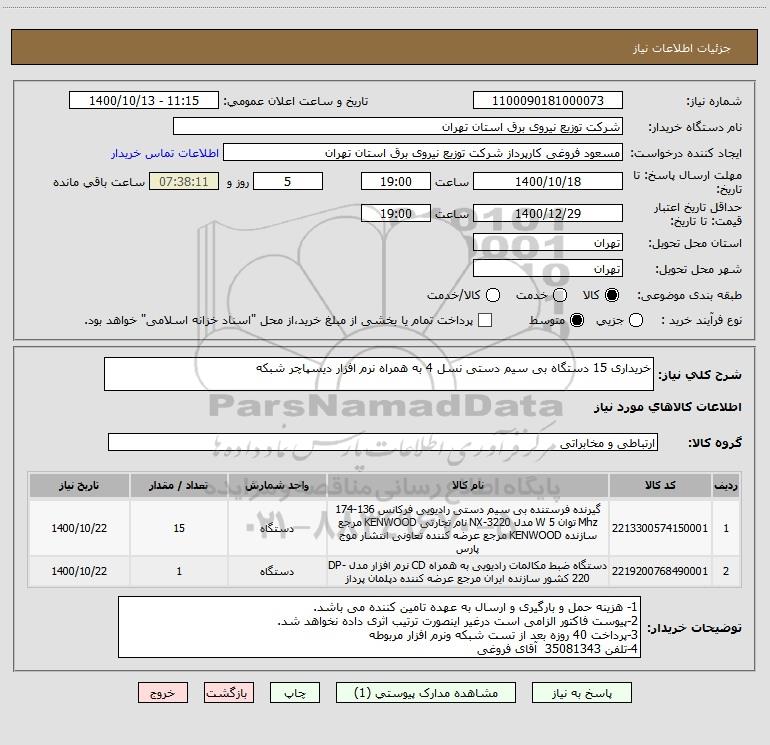
Task: Click the بازگشت back button
Action: point(229,693)
